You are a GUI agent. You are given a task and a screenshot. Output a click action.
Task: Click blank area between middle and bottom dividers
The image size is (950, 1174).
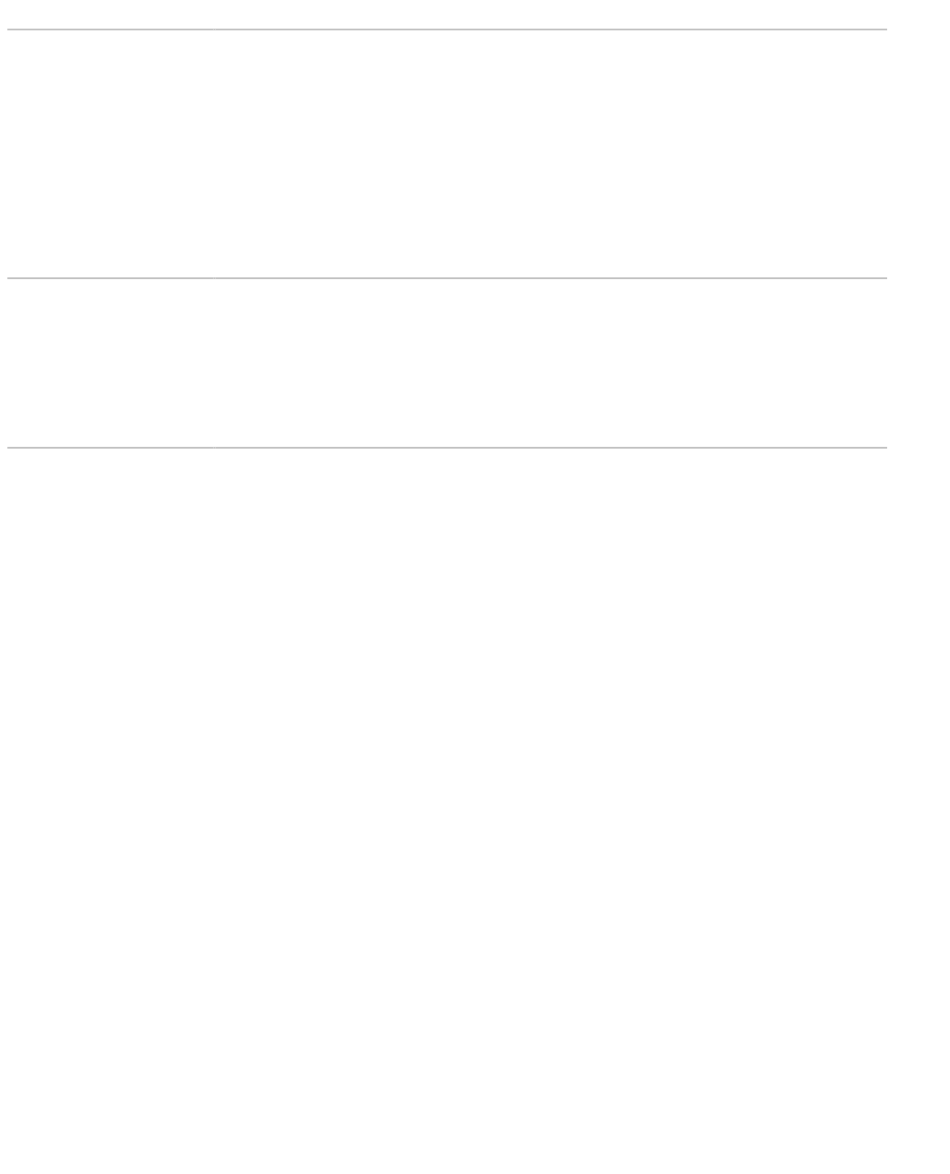pyautogui.click(x=447, y=363)
